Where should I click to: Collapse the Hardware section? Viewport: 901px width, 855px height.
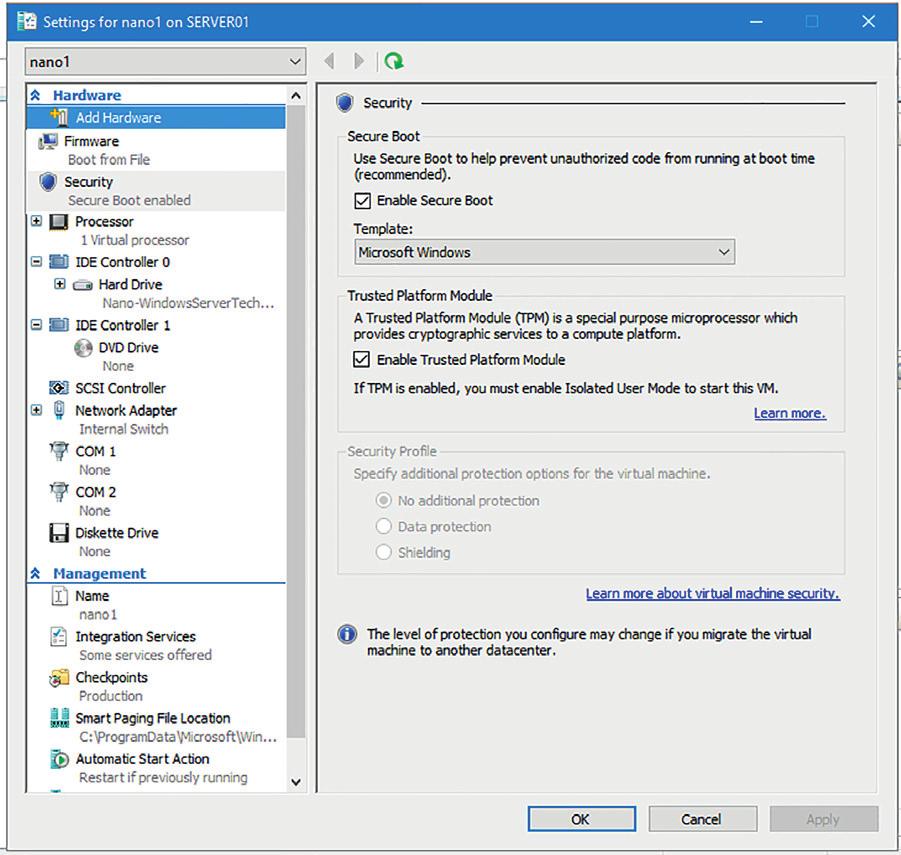36,95
